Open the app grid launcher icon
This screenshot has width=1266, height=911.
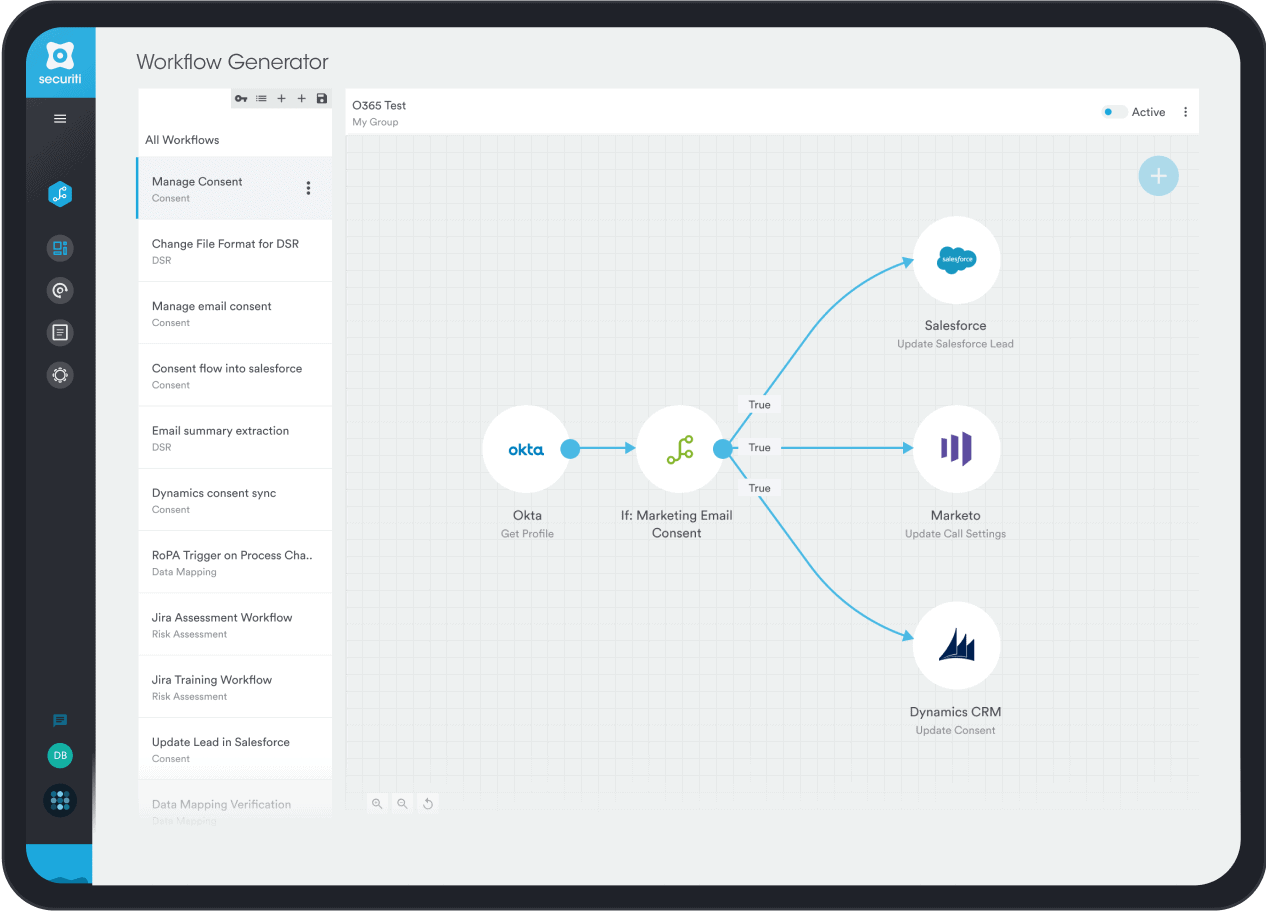(60, 800)
